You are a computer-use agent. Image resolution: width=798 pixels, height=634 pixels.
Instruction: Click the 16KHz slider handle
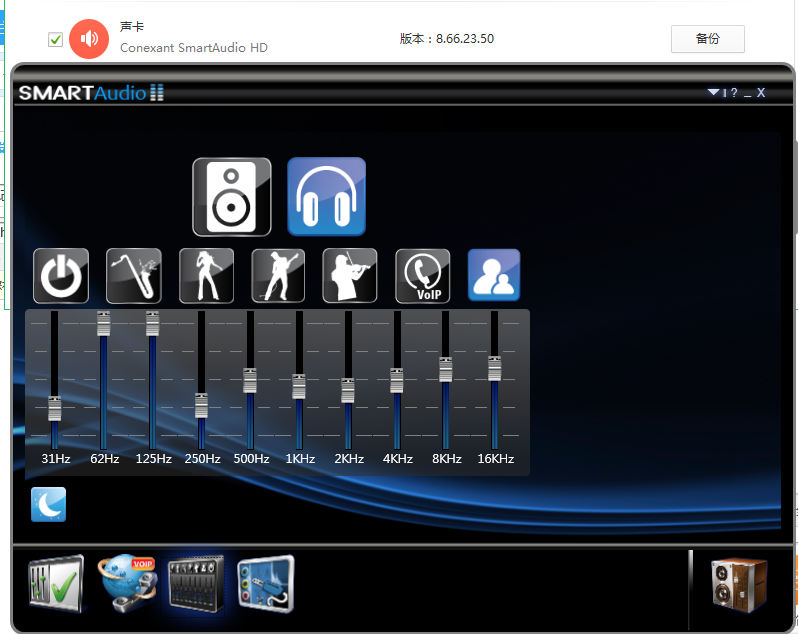click(495, 369)
